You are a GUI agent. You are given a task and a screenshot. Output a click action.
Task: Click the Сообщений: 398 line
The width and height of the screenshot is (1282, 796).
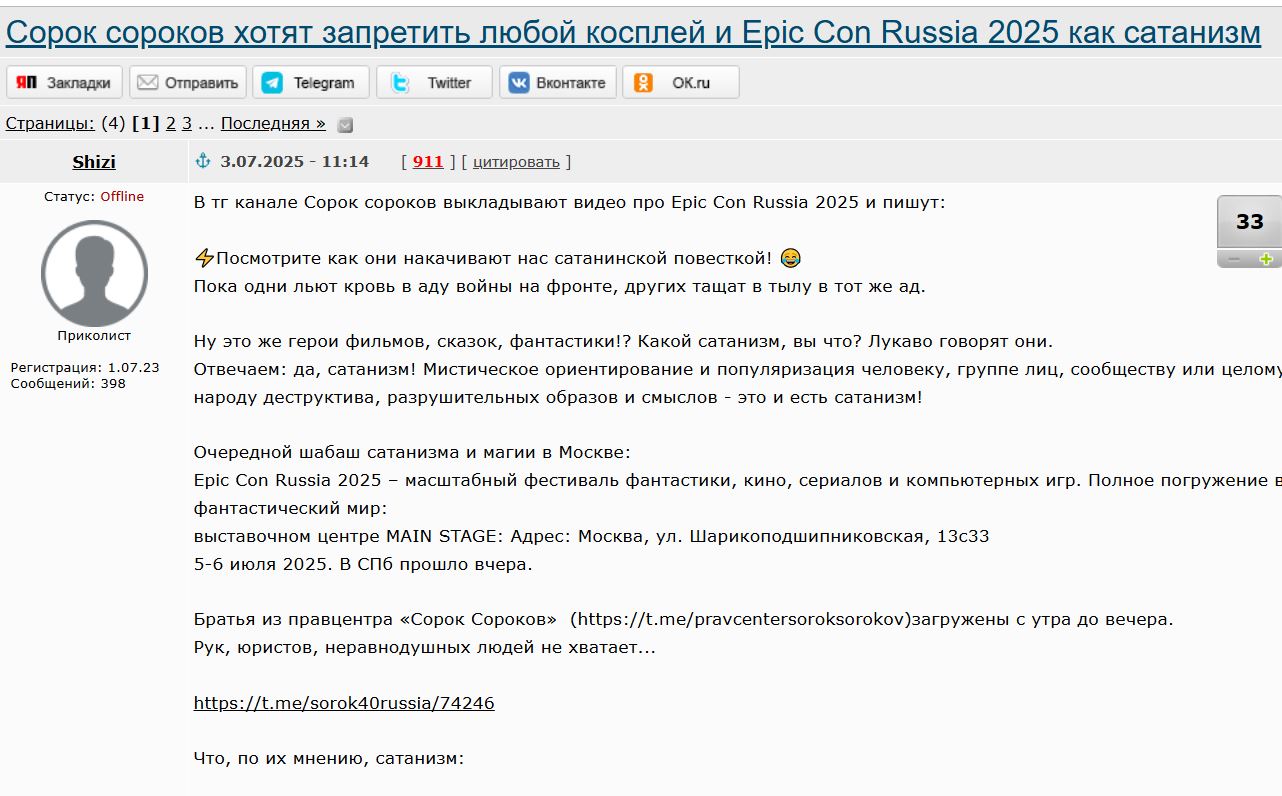click(x=68, y=384)
